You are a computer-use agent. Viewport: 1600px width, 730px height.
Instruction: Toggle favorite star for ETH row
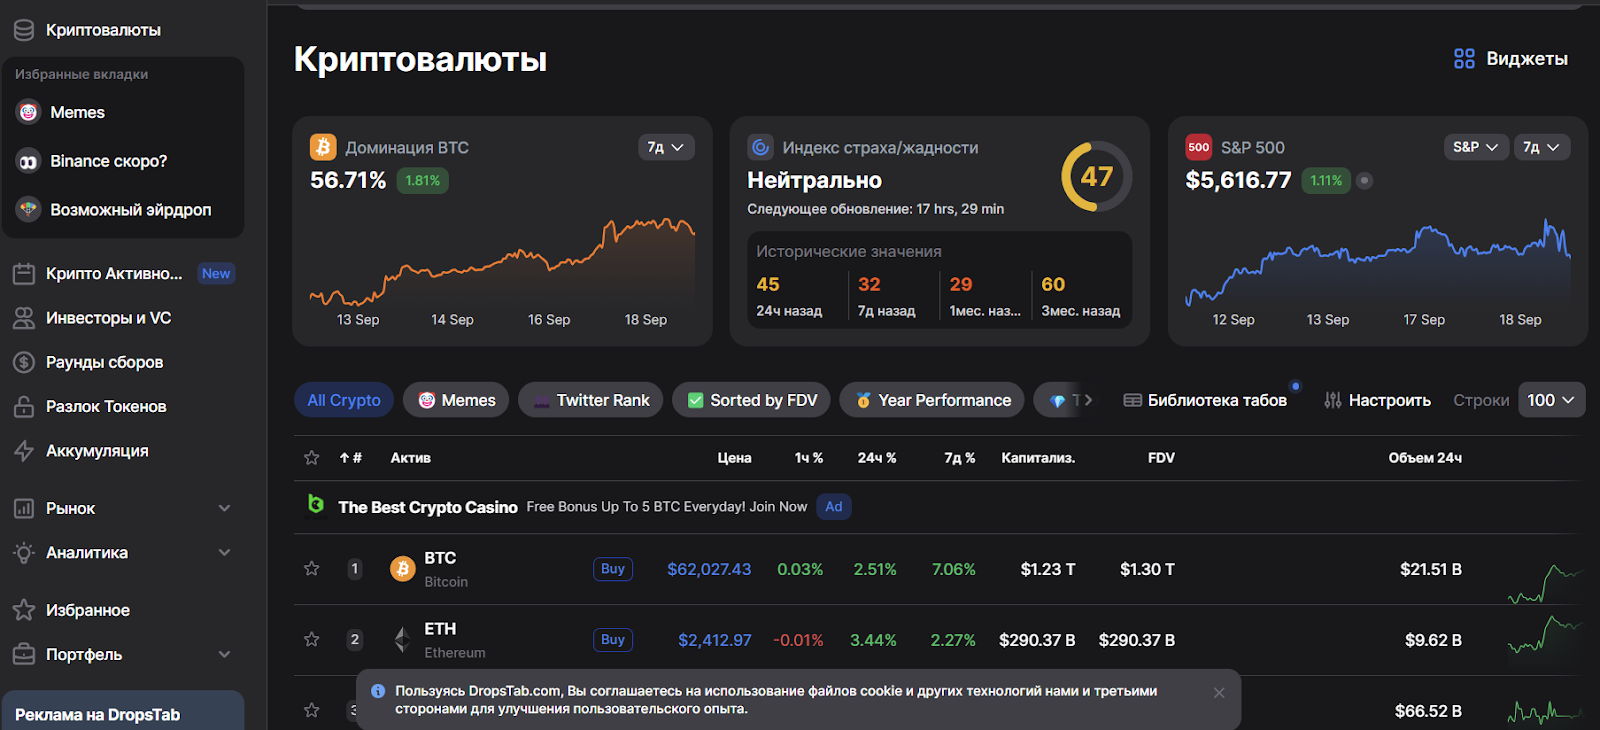[x=312, y=640]
